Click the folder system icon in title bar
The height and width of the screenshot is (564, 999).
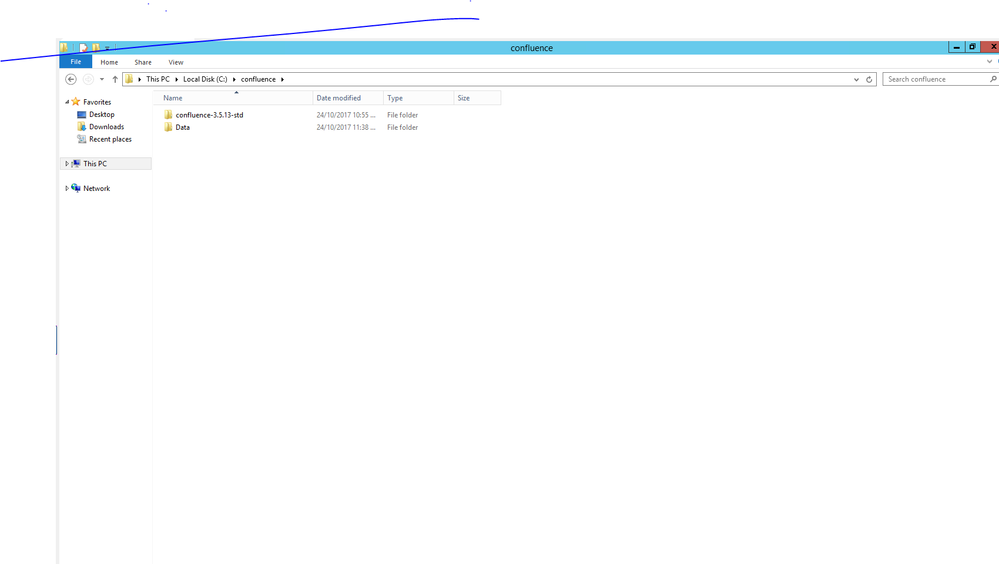click(x=64, y=48)
